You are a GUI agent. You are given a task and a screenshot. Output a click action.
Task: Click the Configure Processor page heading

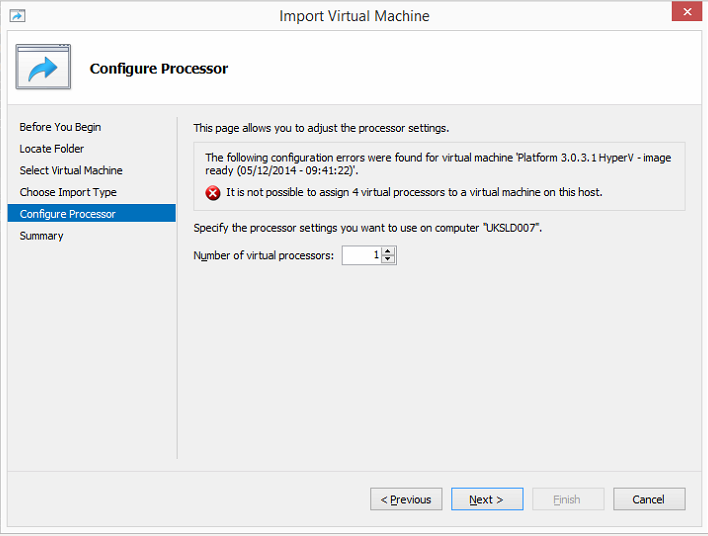159,69
